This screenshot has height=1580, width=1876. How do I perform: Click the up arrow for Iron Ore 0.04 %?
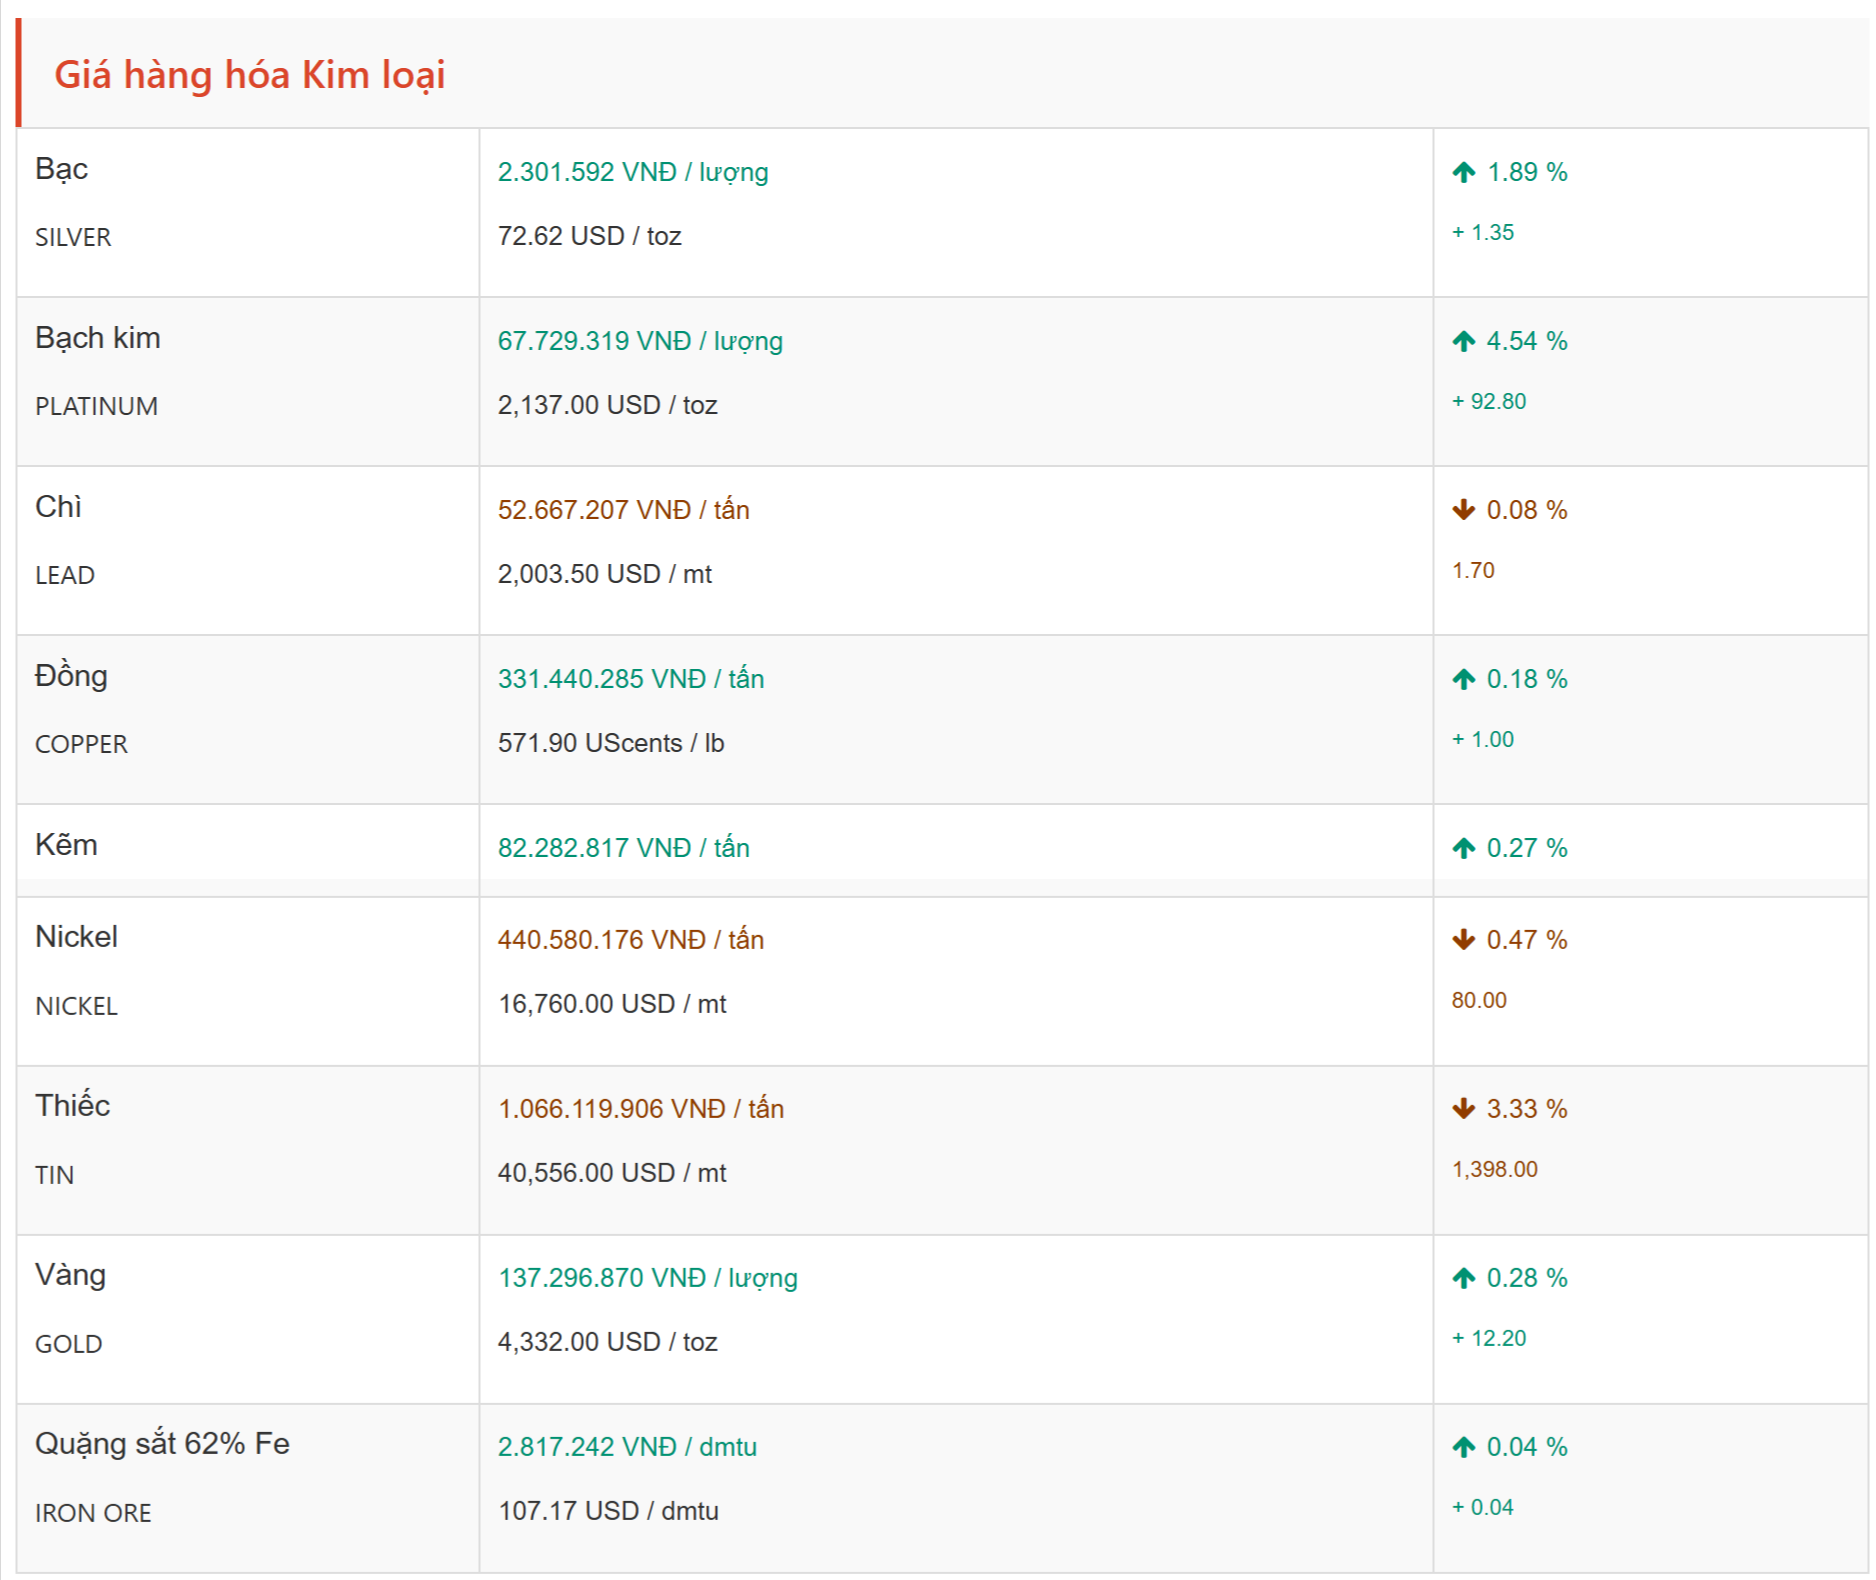(1463, 1447)
